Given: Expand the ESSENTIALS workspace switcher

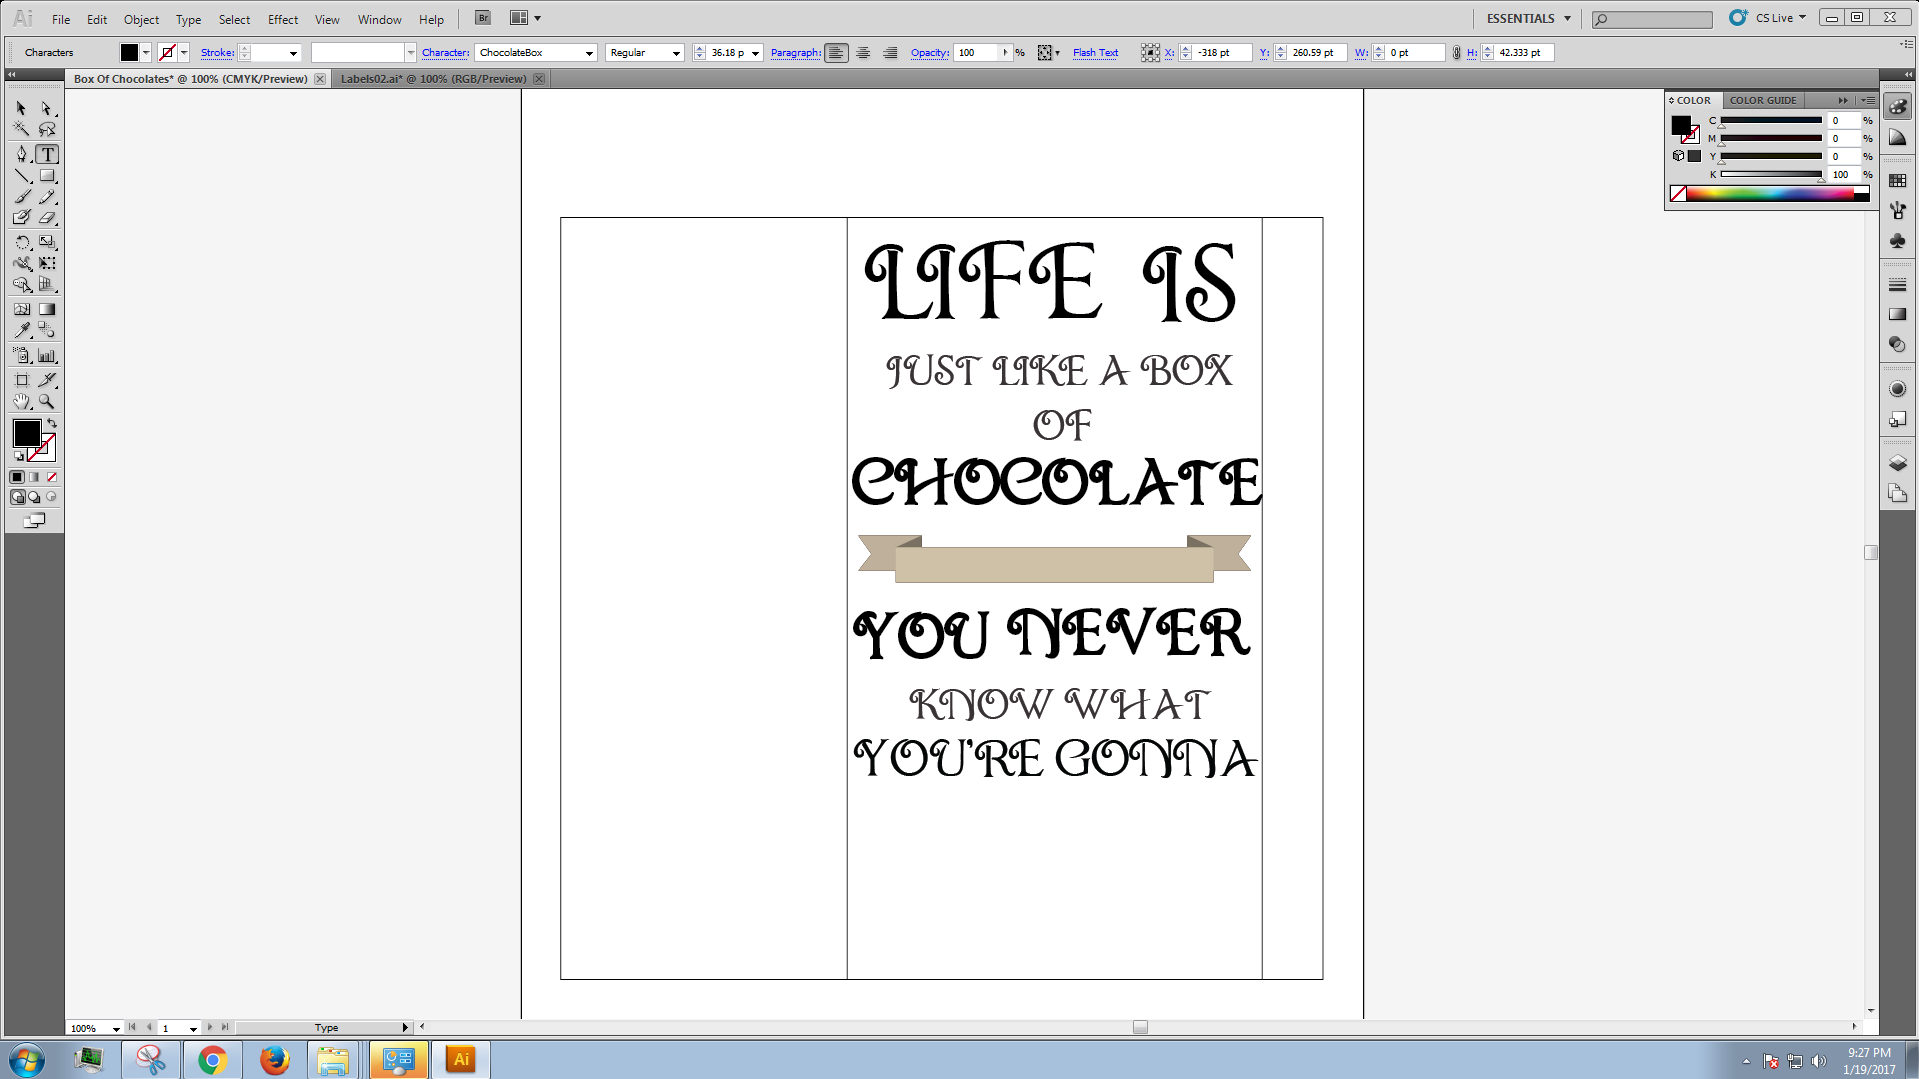Looking at the screenshot, I should [x=1528, y=18].
